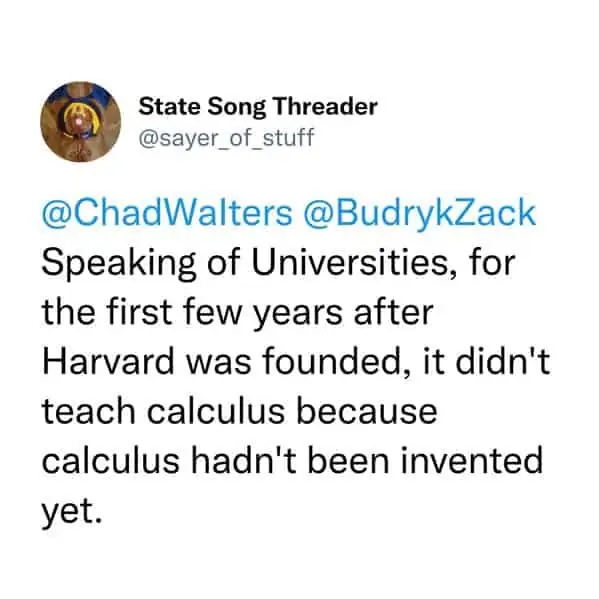Click the word founded in the tweet
The width and height of the screenshot is (599, 599).
click(334, 361)
